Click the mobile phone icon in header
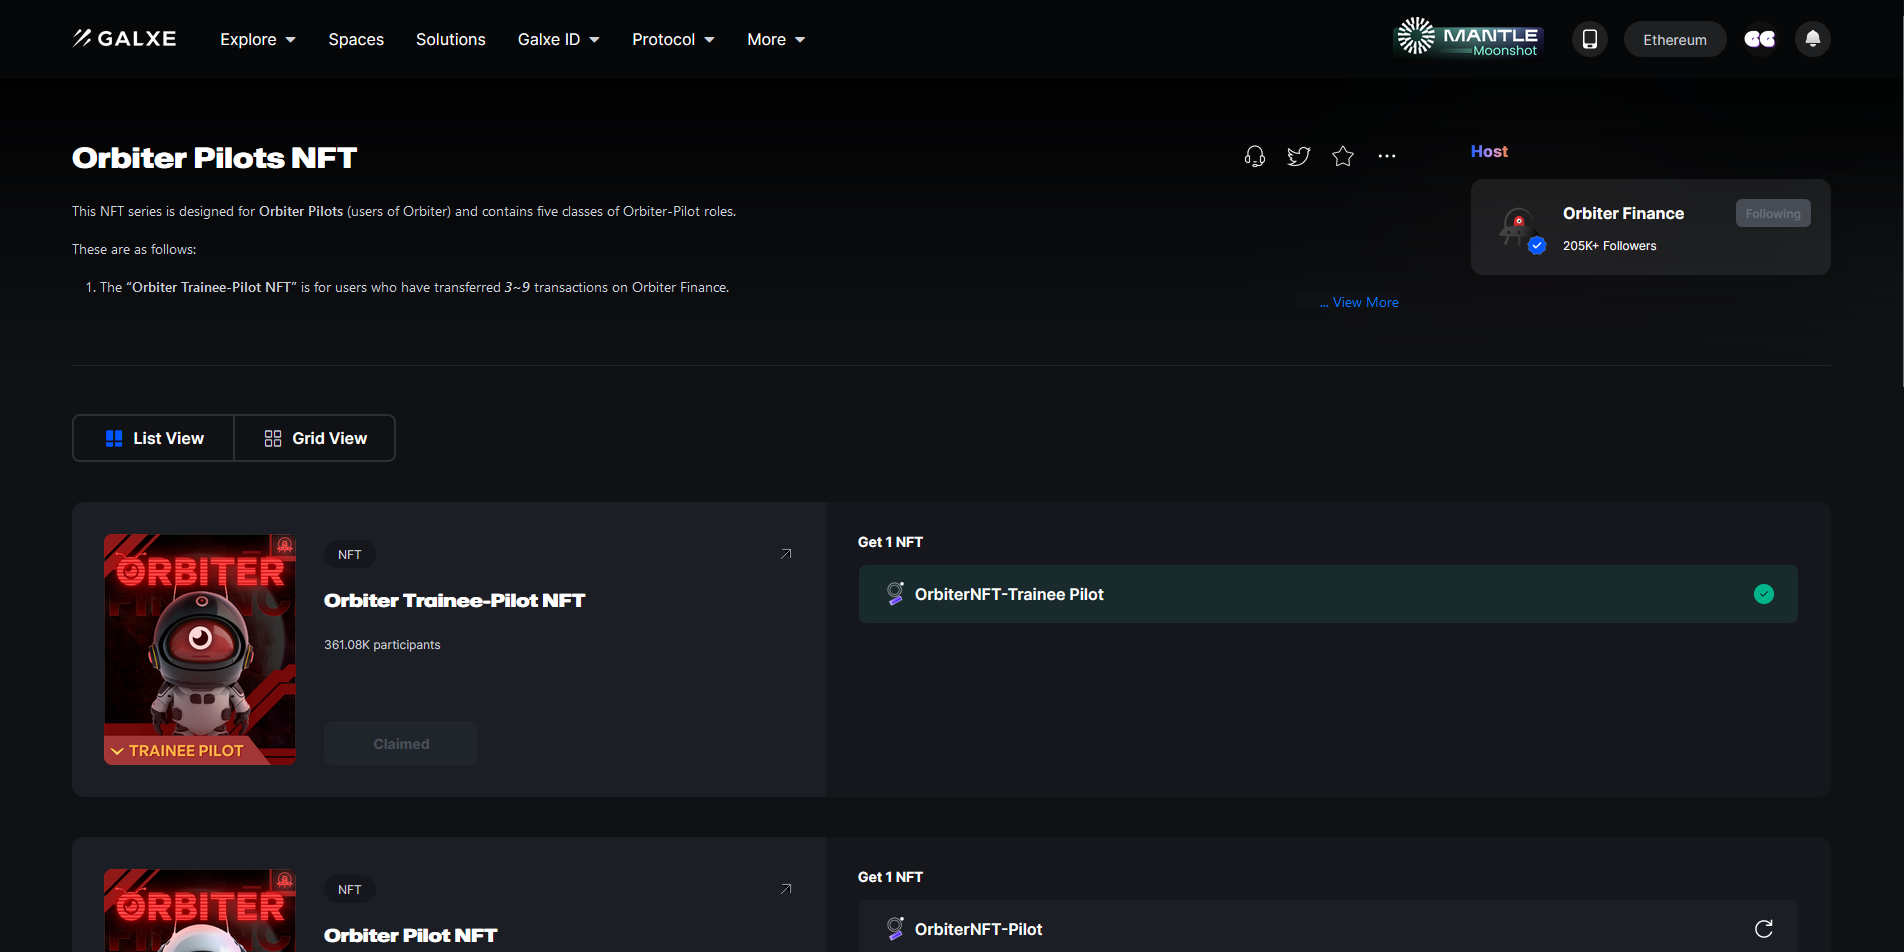The image size is (1904, 952). [1589, 39]
